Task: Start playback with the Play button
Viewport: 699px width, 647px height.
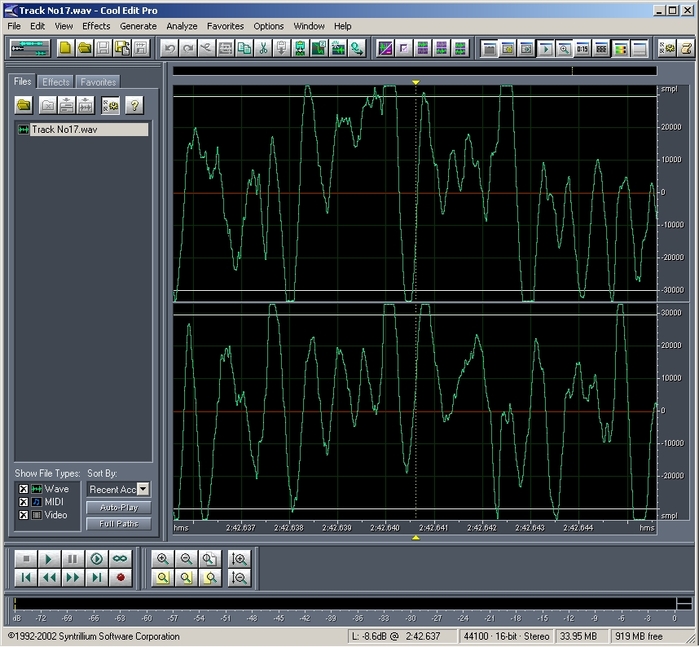Action: coord(49,559)
